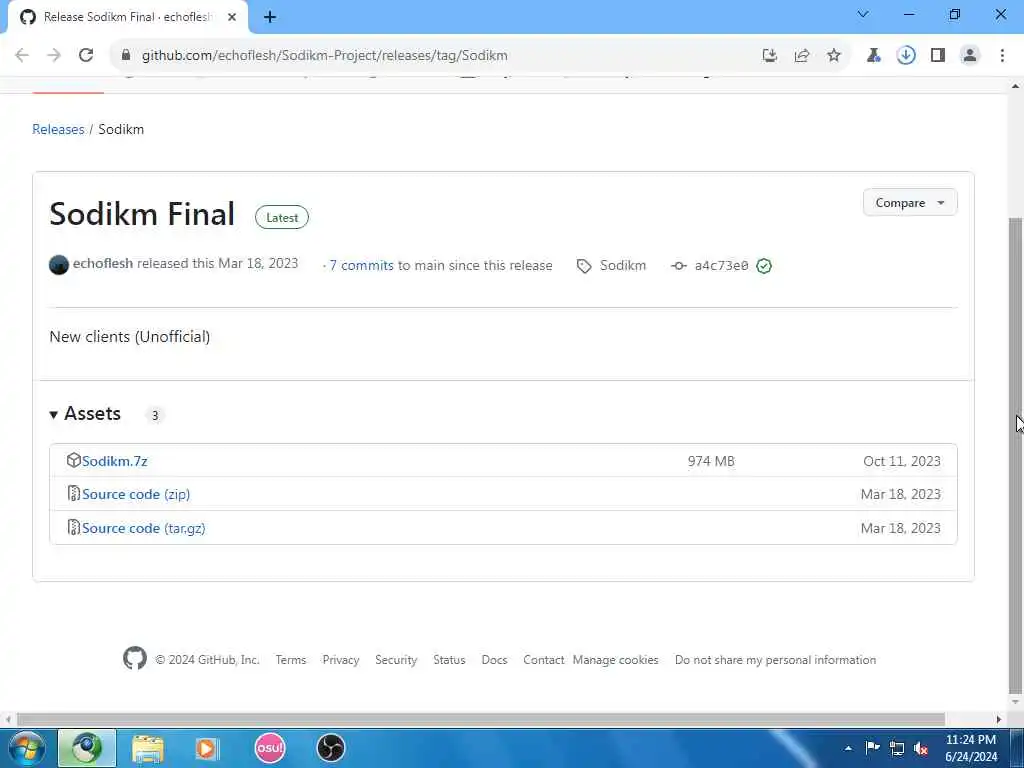The width and height of the screenshot is (1024, 768).
Task: Click the green verified check icon
Action: (x=764, y=266)
